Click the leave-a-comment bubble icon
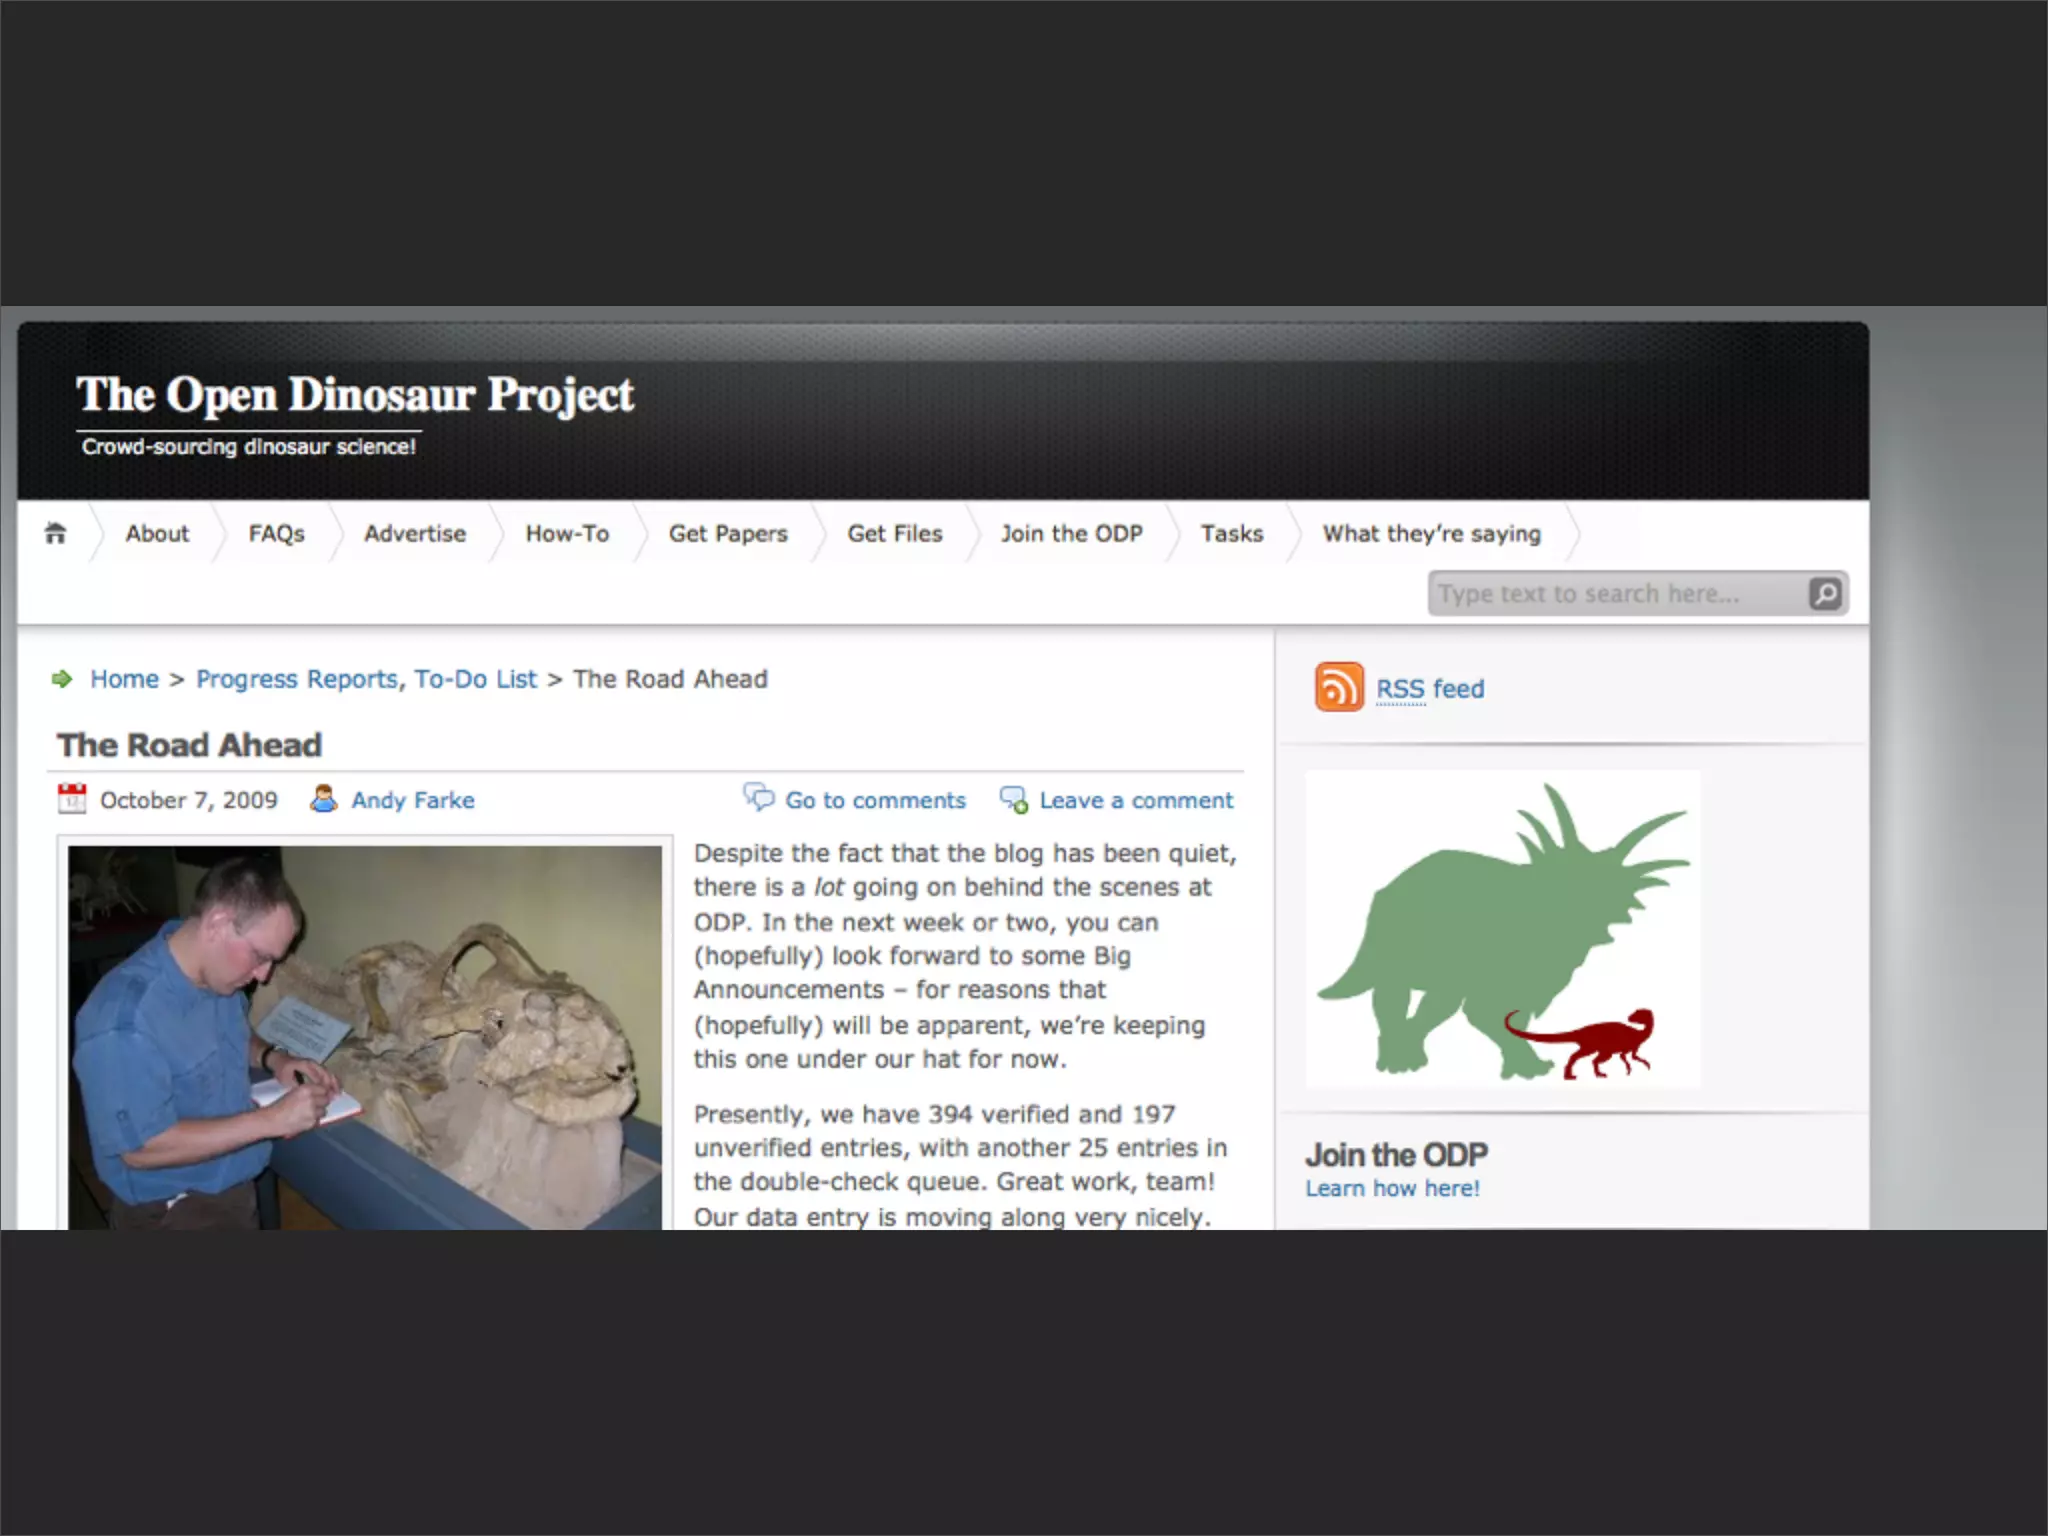Screen dimensions: 2048x1536 pos(1013,799)
